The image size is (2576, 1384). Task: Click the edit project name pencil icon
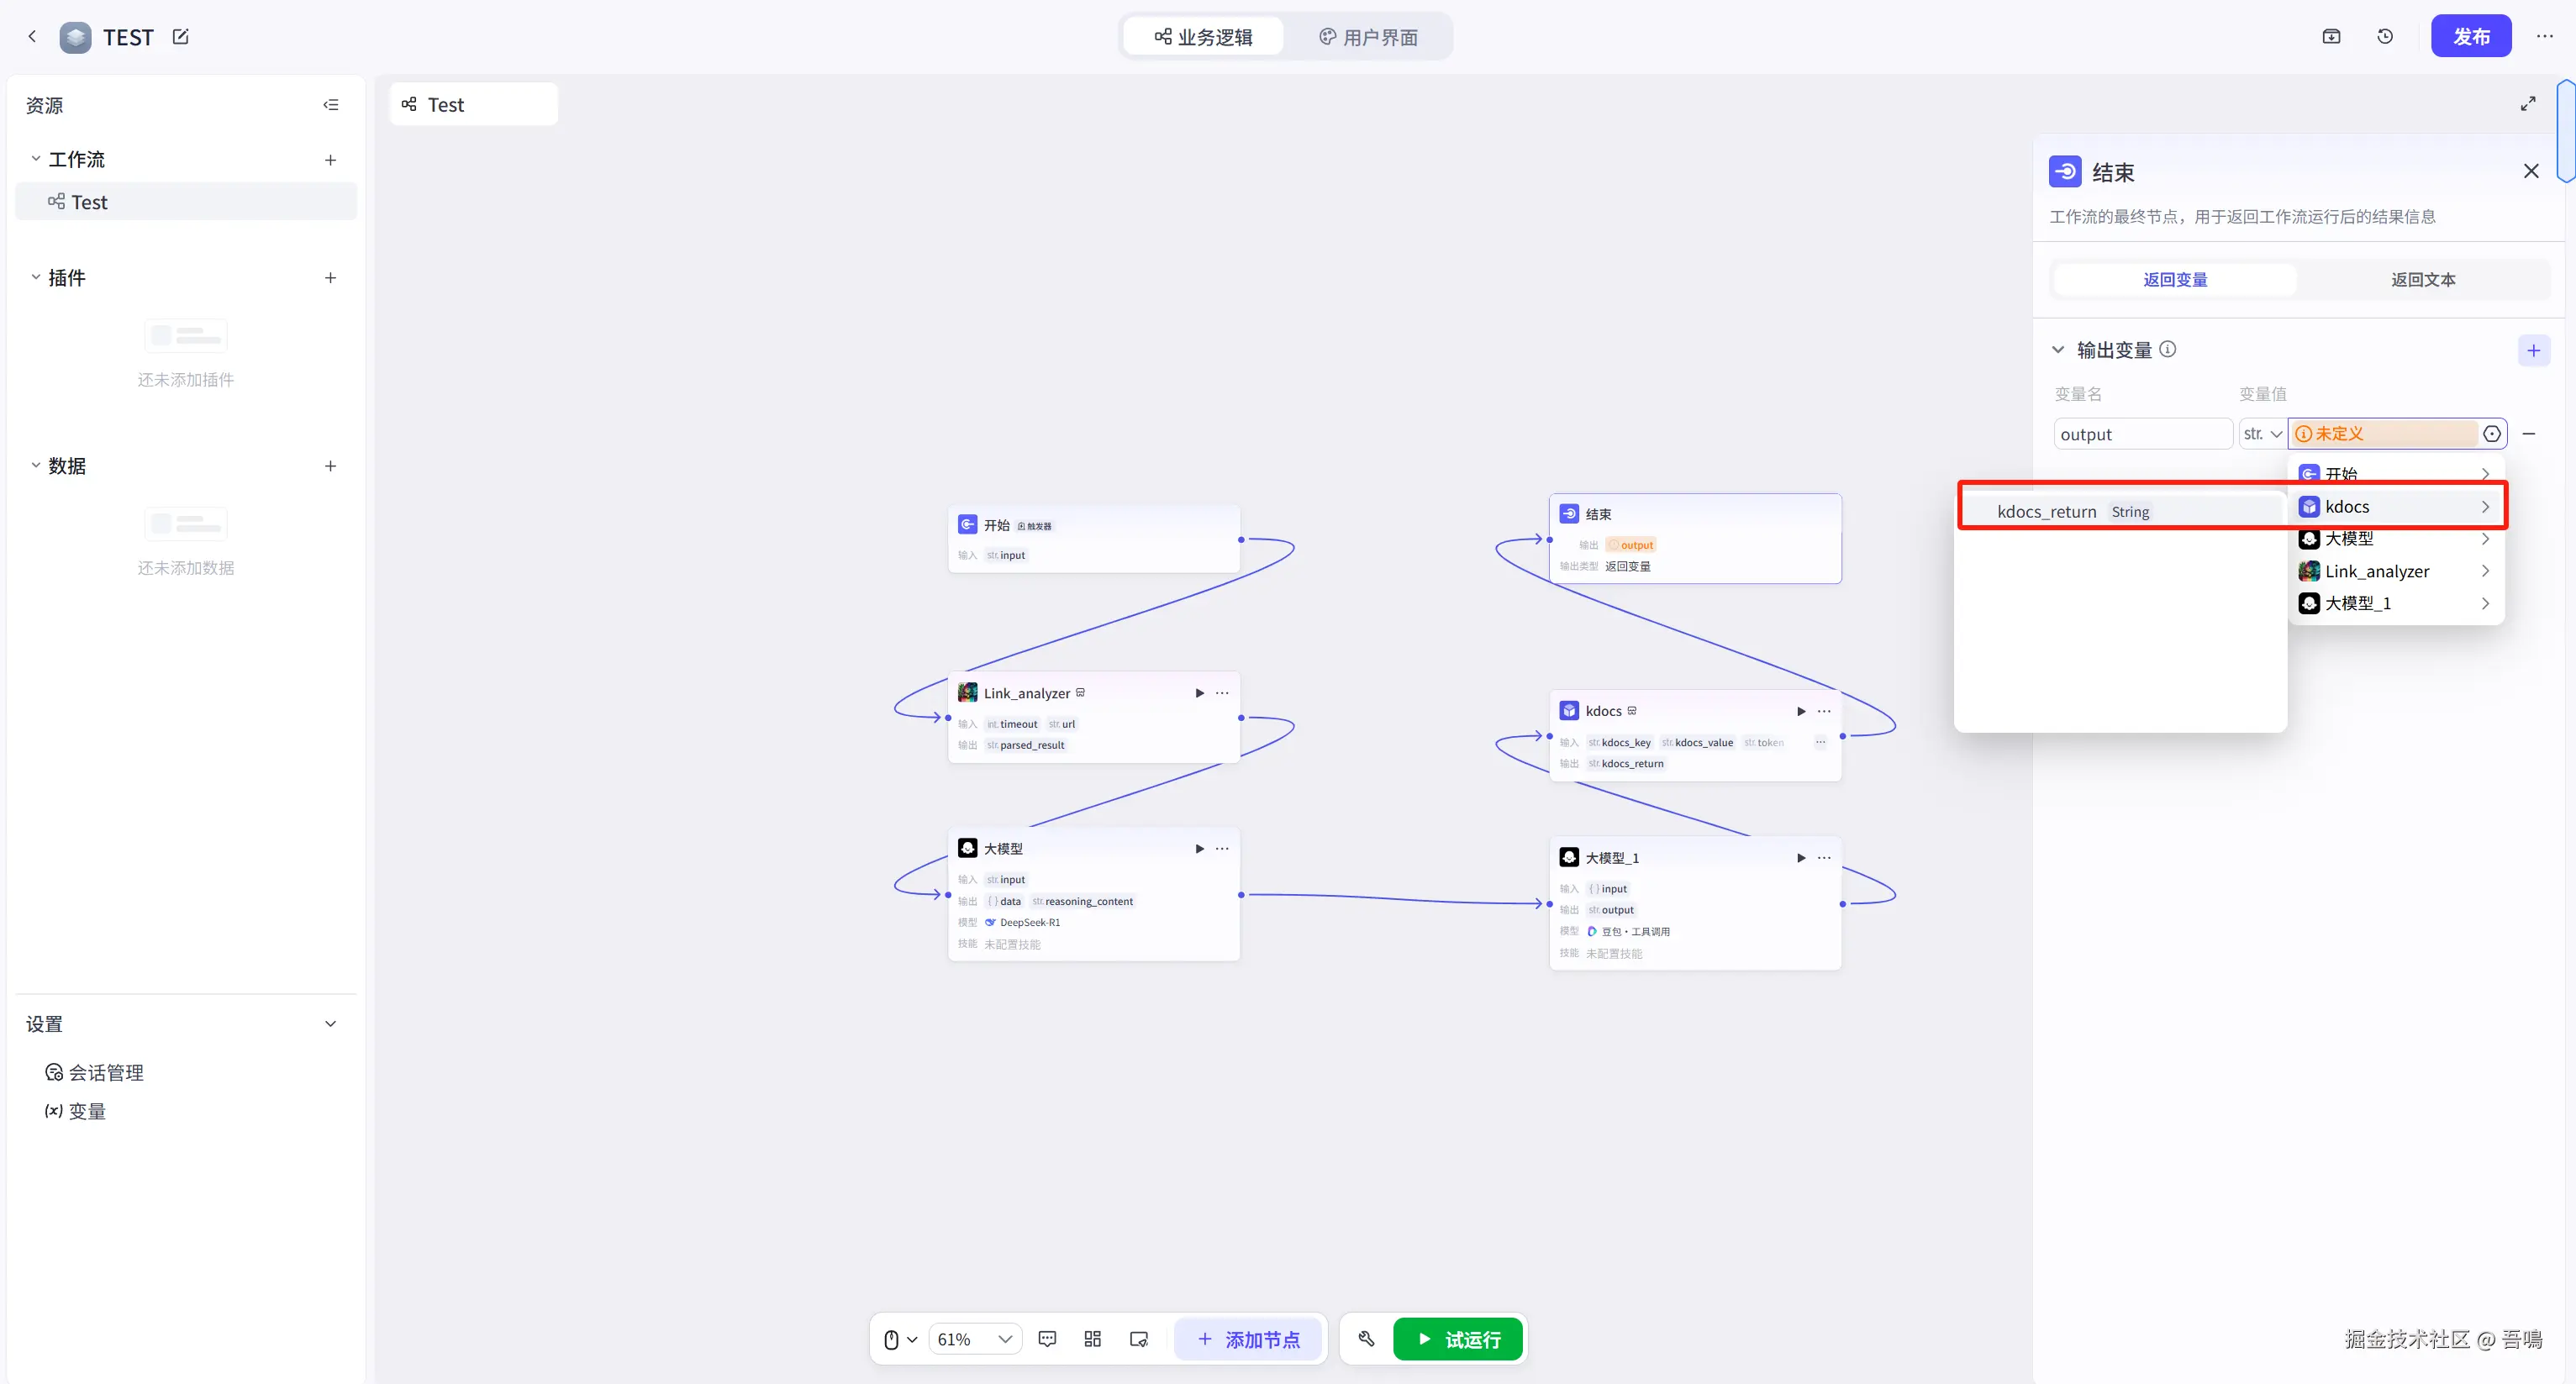point(180,37)
